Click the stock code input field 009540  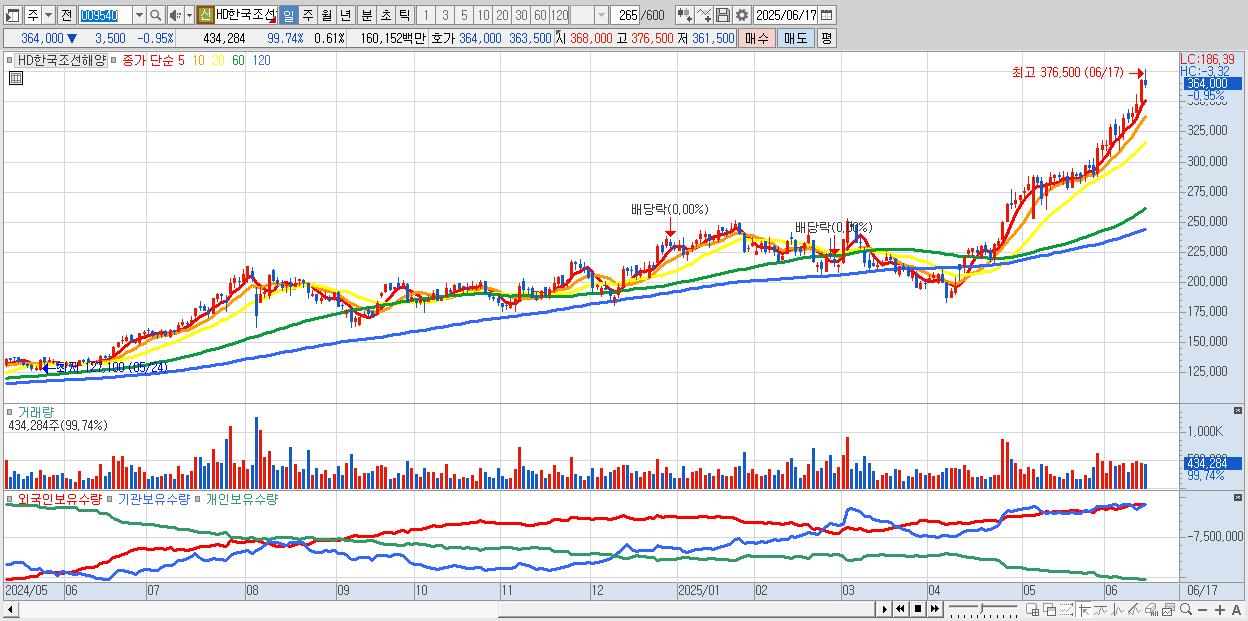105,15
